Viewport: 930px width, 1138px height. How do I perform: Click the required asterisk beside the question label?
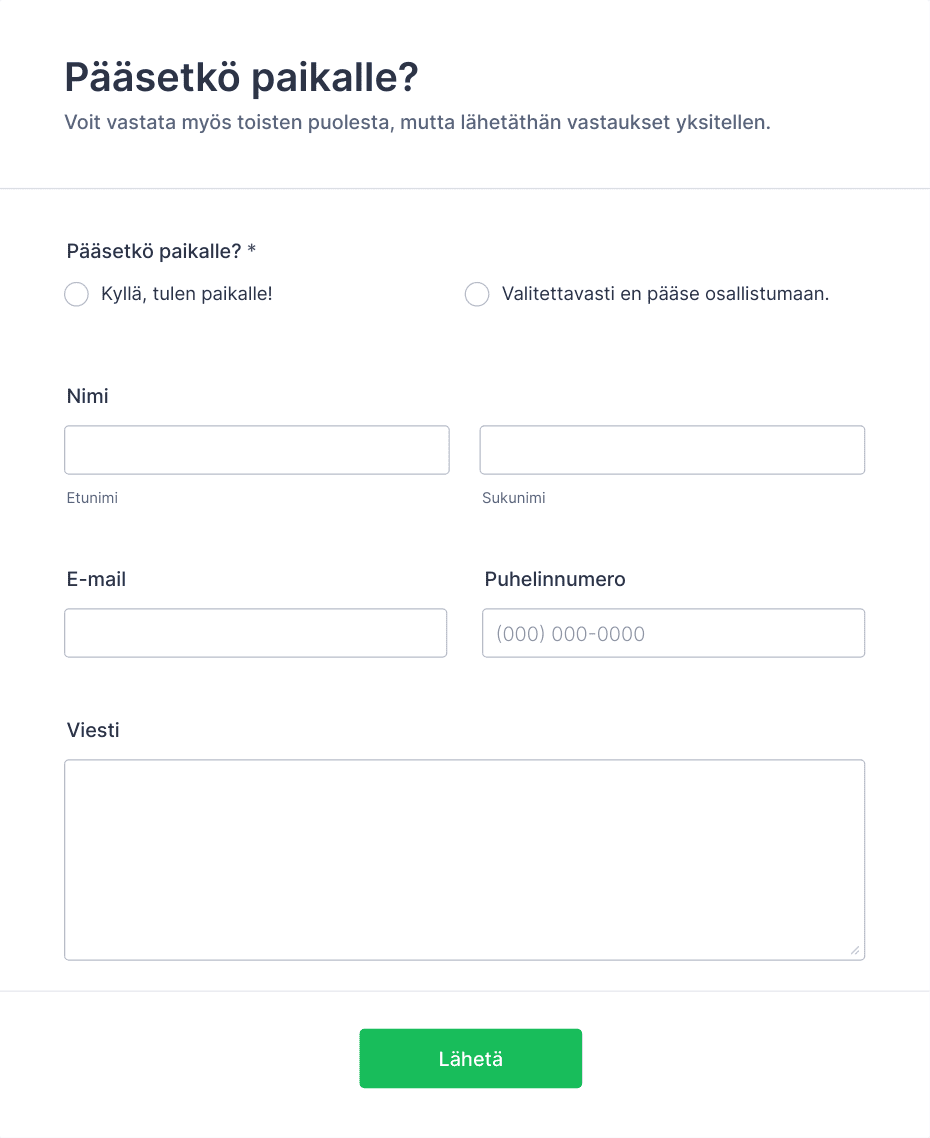pyautogui.click(x=252, y=250)
